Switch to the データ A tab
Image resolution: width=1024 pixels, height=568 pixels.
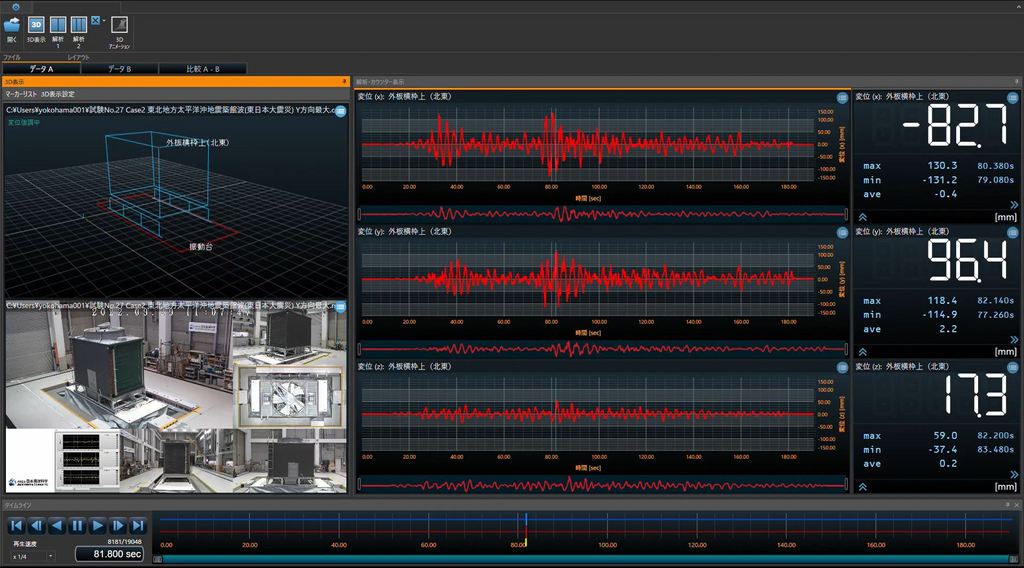pos(41,69)
